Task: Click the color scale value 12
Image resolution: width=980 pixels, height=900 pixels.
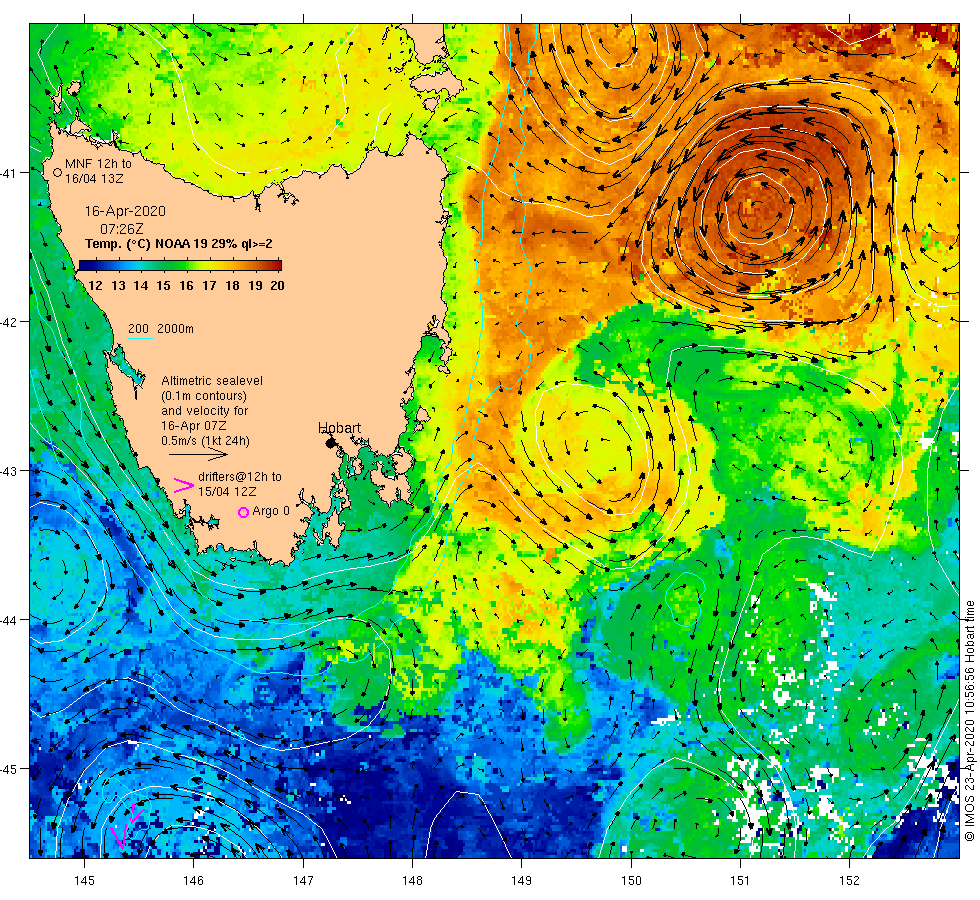Action: (x=95, y=286)
